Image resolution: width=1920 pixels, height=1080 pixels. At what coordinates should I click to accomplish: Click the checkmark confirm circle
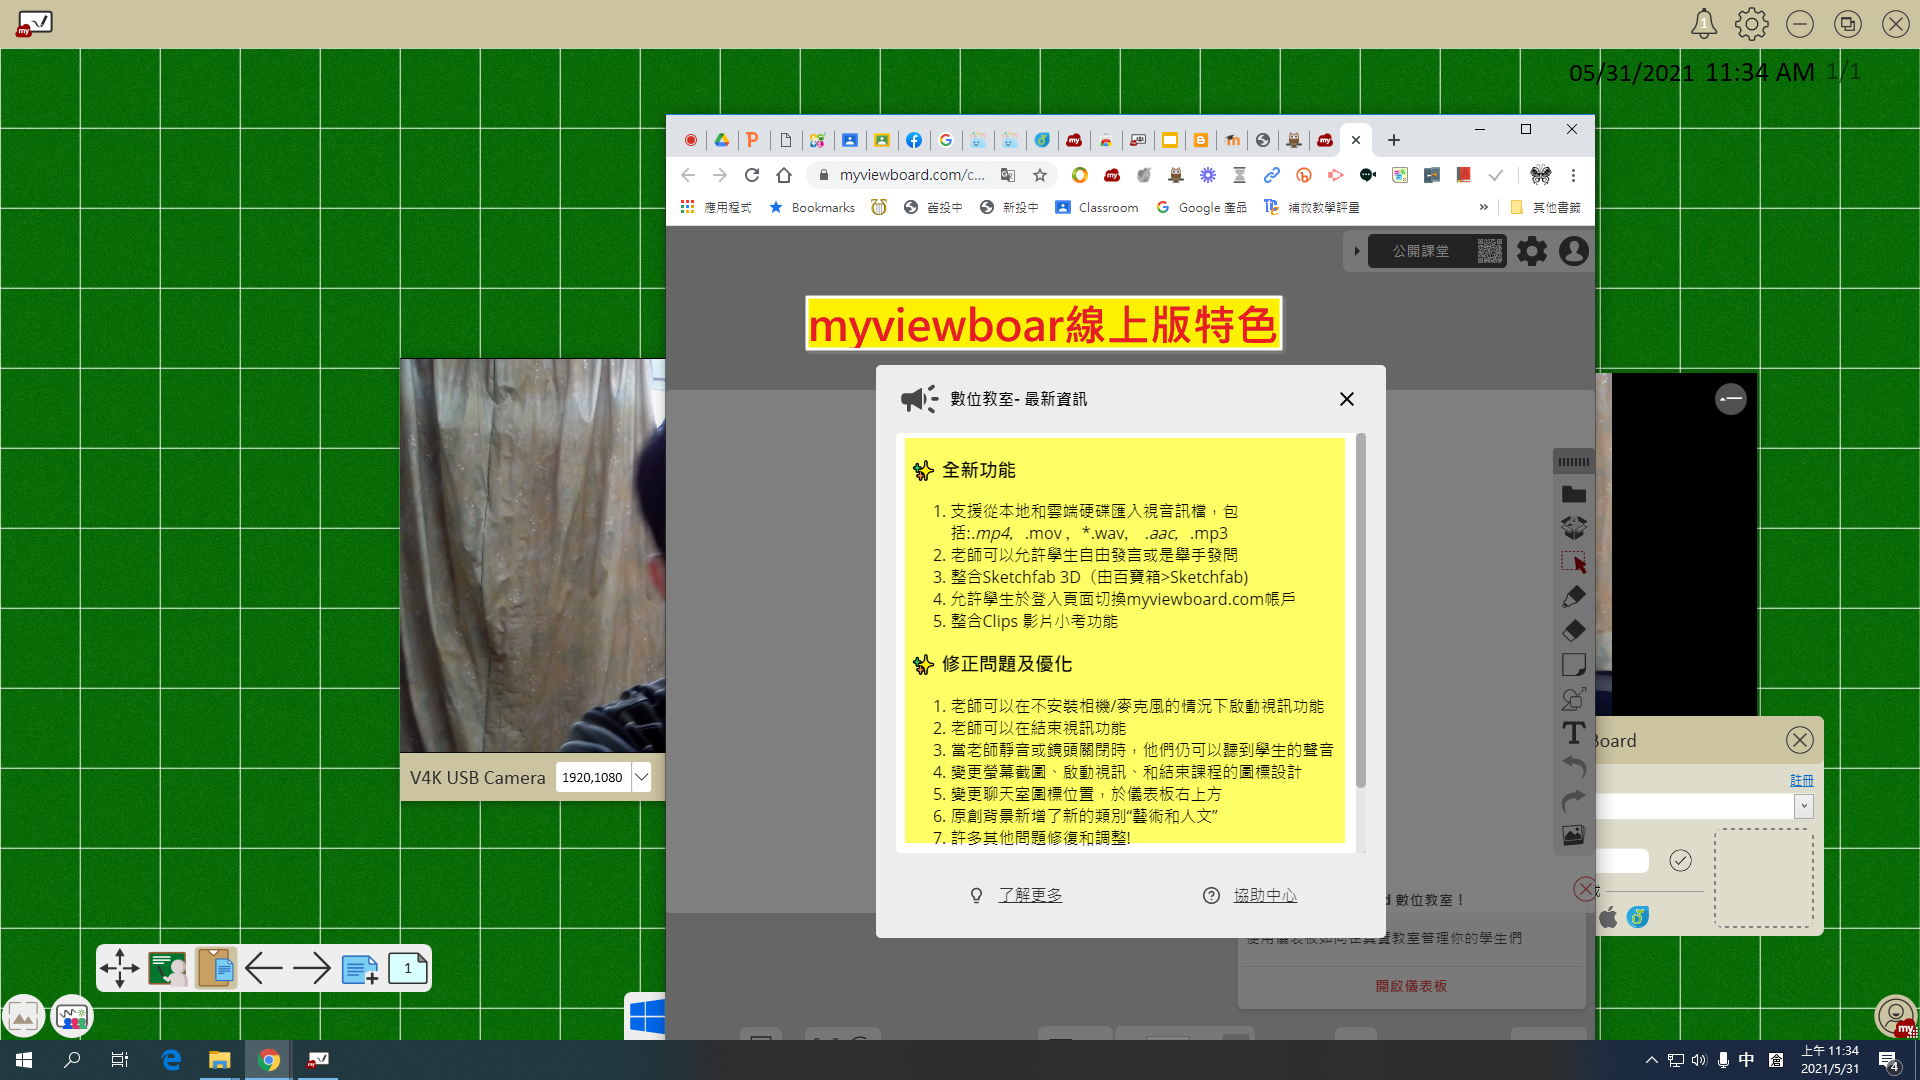(1680, 860)
